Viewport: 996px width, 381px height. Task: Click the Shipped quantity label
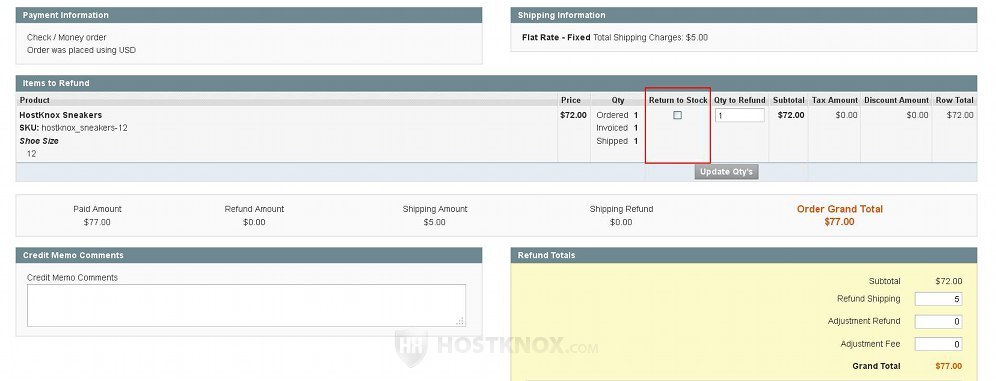612,141
